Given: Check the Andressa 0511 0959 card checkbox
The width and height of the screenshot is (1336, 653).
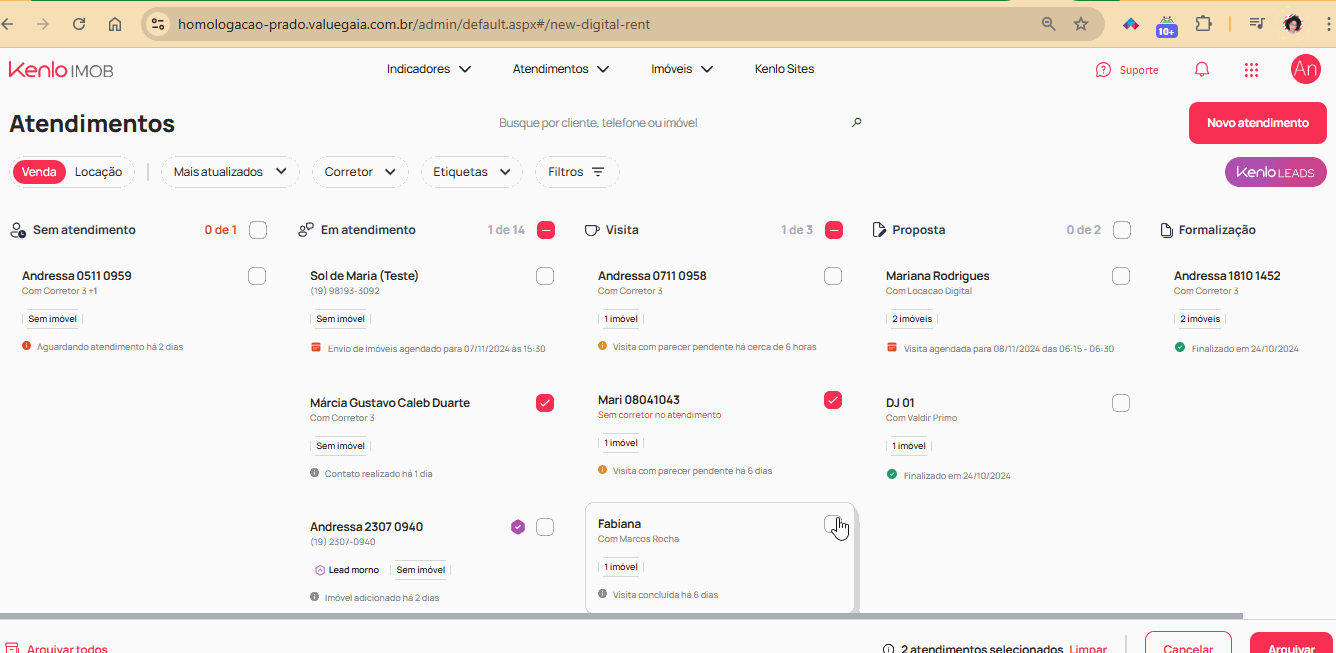Looking at the screenshot, I should (257, 276).
